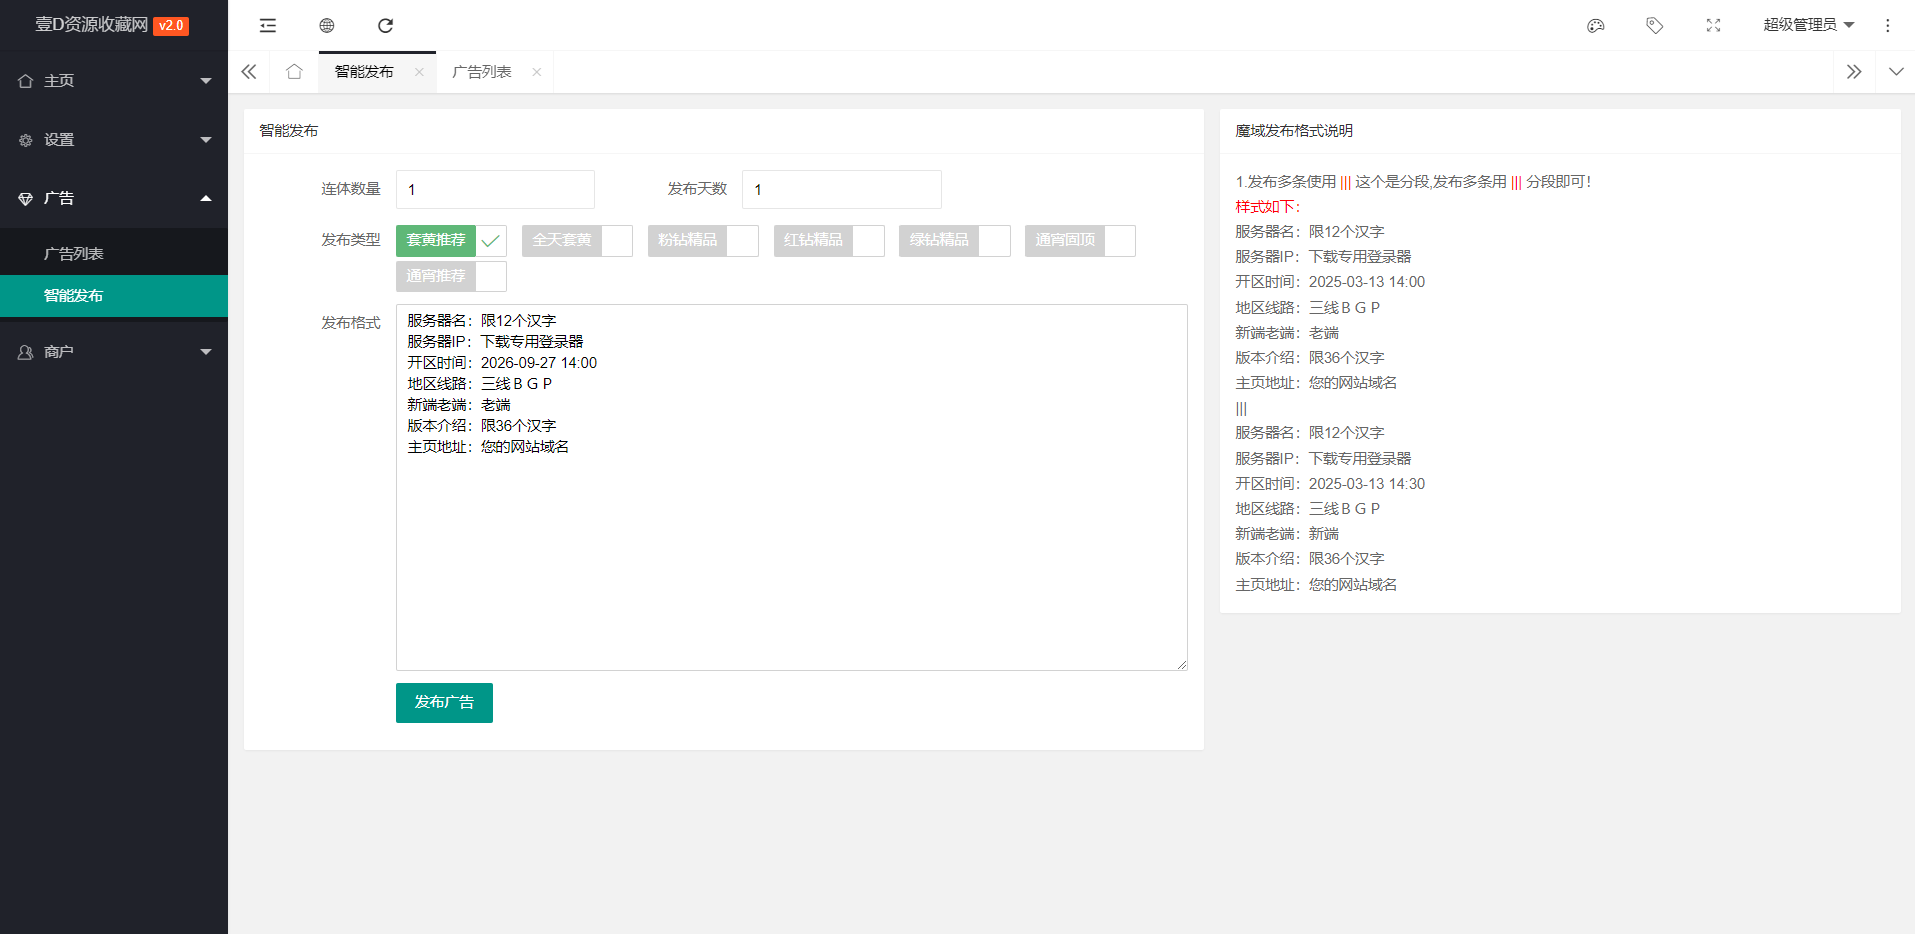Click the 魔域发布格式说明 panel heading
Image resolution: width=1915 pixels, height=935 pixels.
(x=1294, y=131)
